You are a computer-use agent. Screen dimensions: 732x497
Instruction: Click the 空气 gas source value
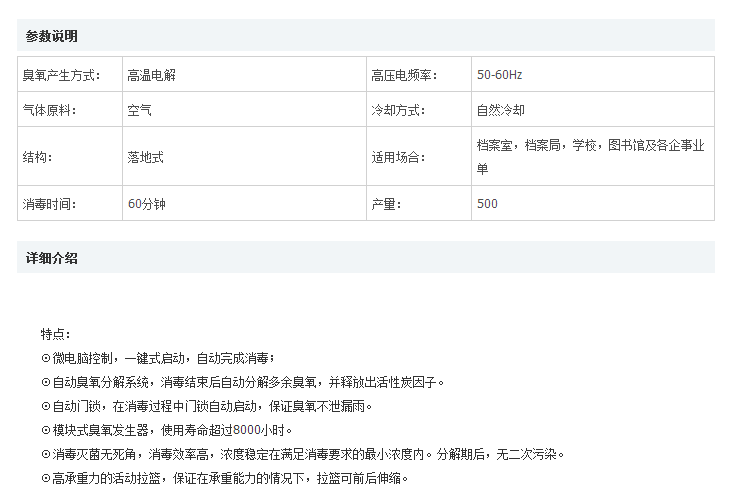[x=139, y=110]
